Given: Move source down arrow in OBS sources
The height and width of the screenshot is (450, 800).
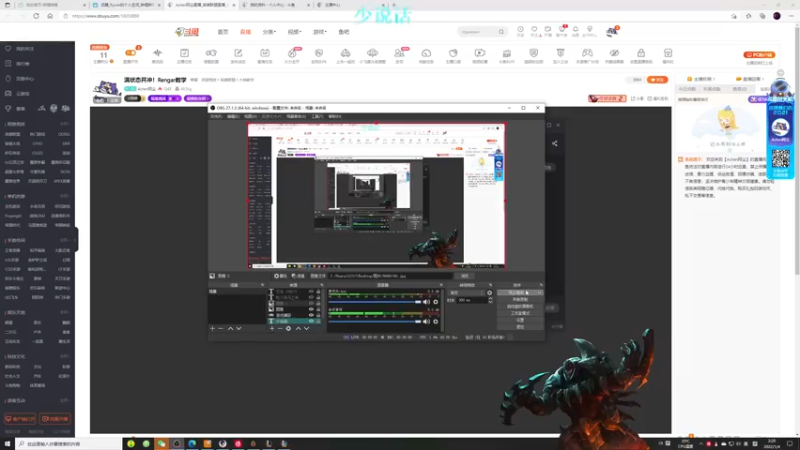Looking at the screenshot, I should click(307, 329).
